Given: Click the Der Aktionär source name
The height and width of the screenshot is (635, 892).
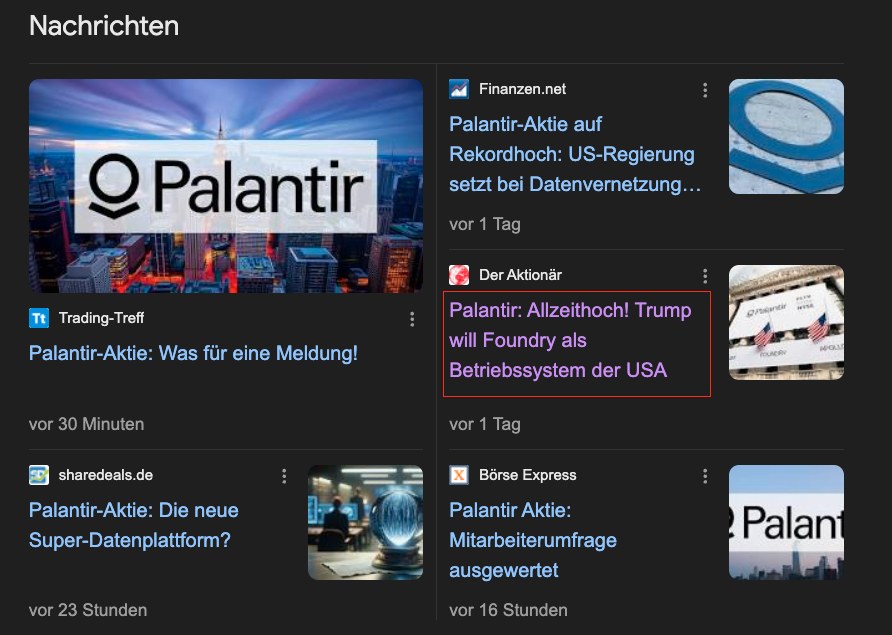Looking at the screenshot, I should (520, 275).
